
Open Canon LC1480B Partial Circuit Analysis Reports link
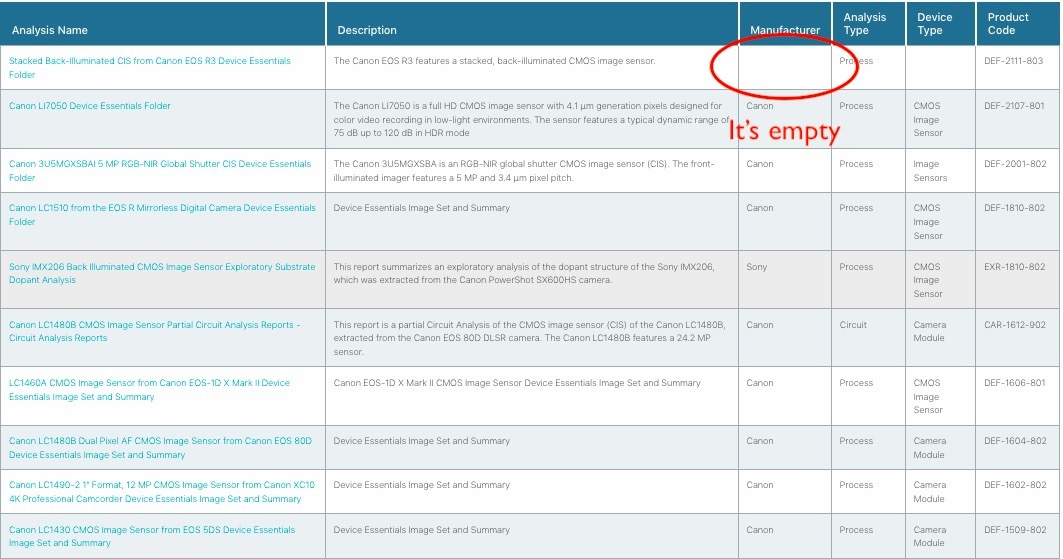point(155,331)
